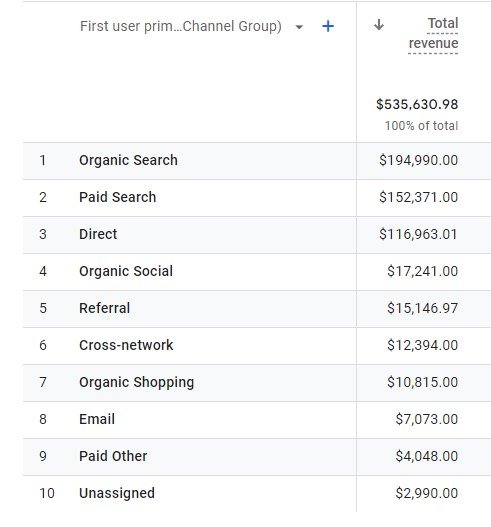Screen dimensions: 491x527
Task: Select the Organic Social channel
Action: [x=257, y=272]
